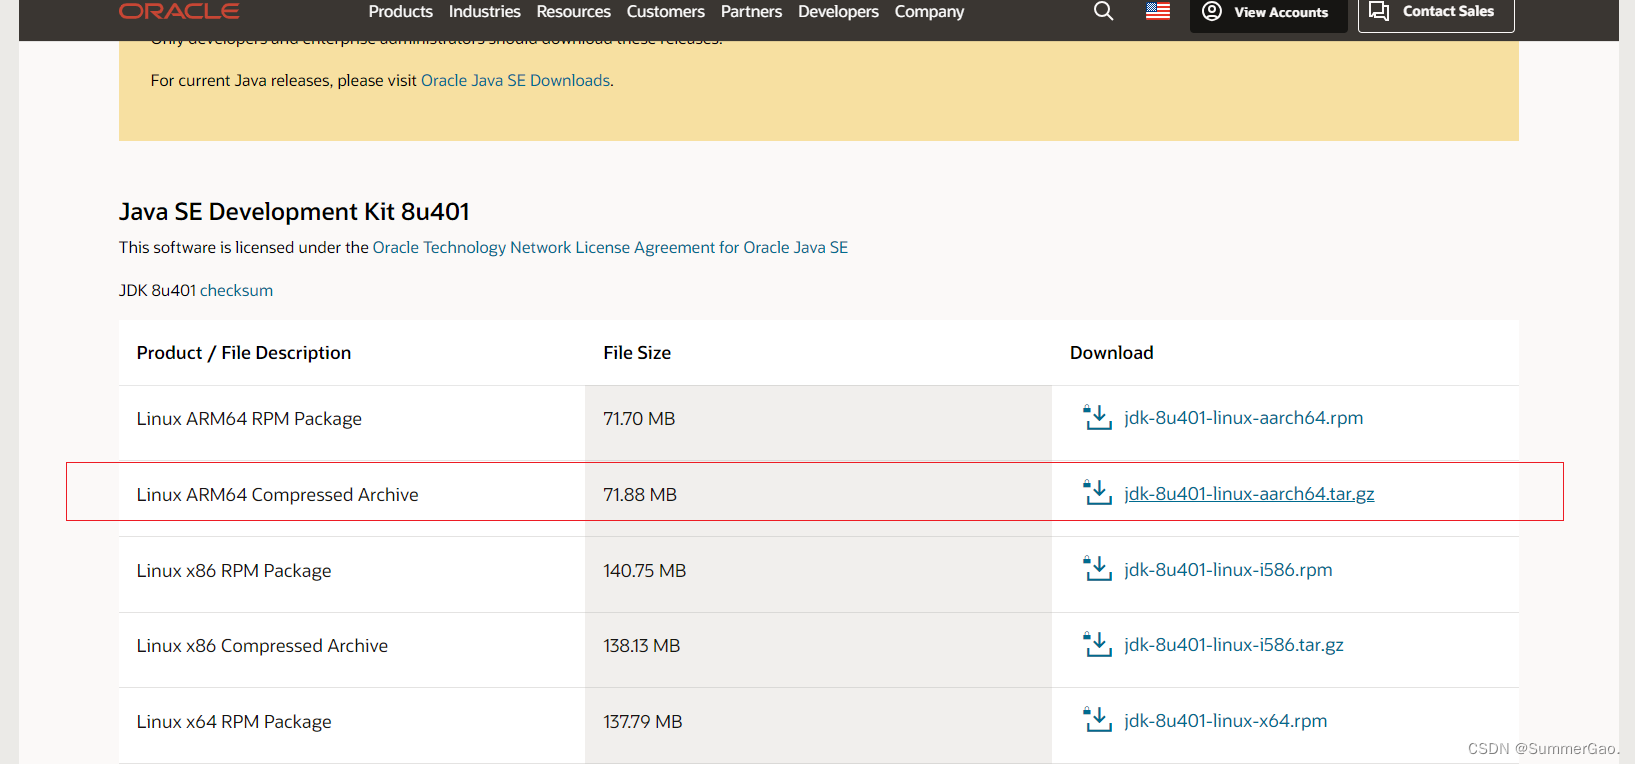This screenshot has width=1635, height=764.
Task: Follow the Oracle Java SE Downloads link
Action: click(515, 80)
